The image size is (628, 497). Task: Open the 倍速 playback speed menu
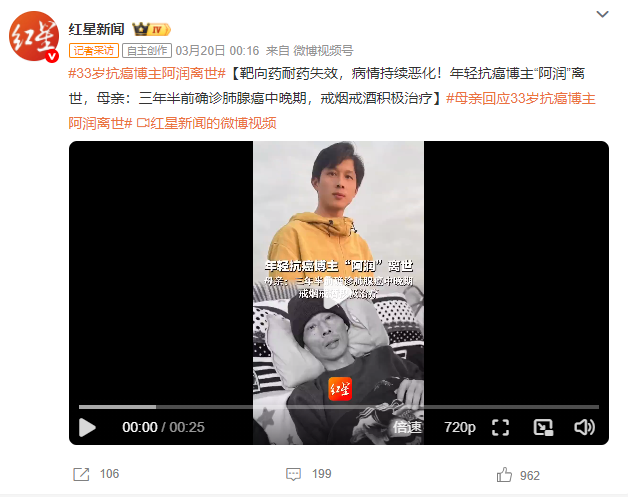[x=407, y=427]
